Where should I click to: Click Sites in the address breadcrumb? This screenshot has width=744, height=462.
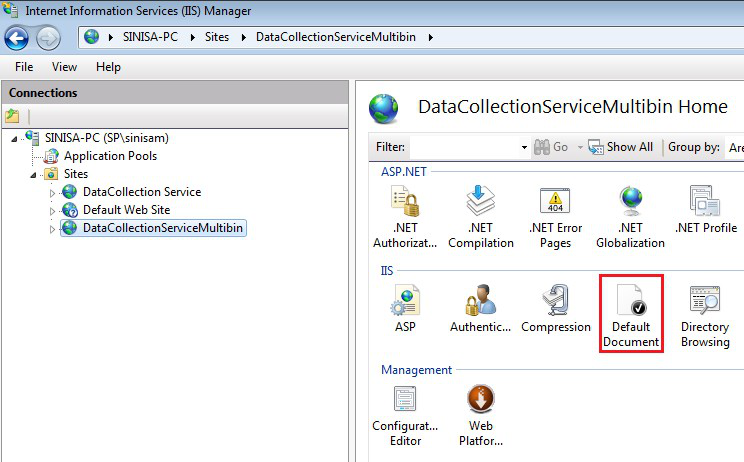tap(217, 37)
